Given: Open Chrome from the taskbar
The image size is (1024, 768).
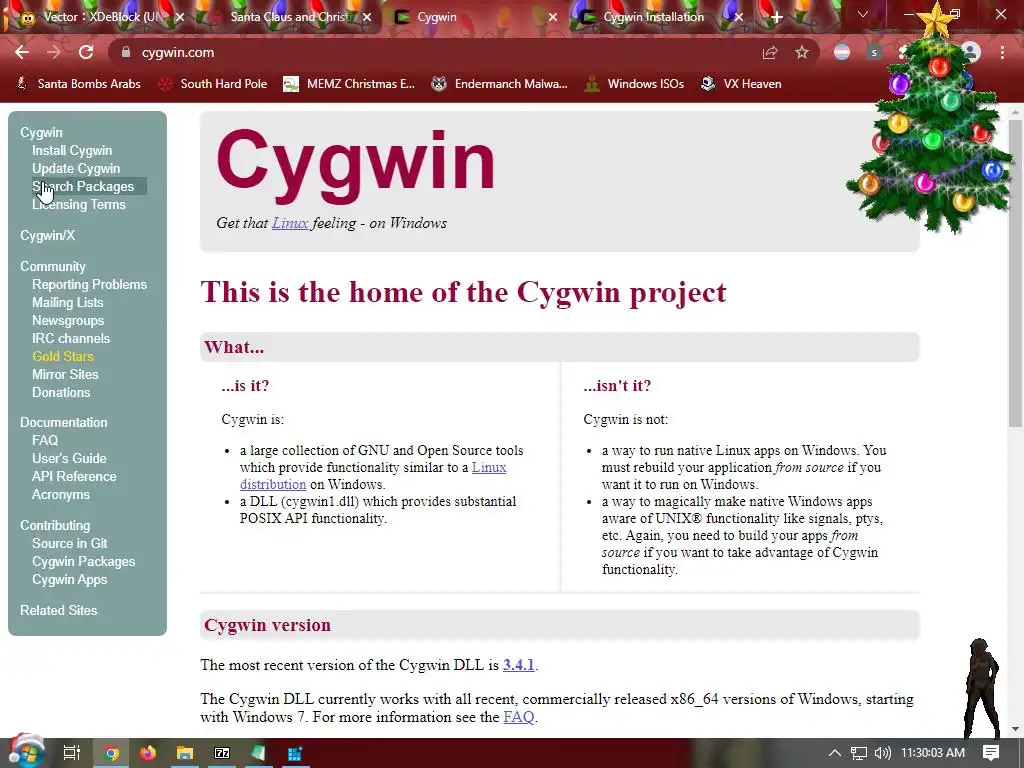Looking at the screenshot, I should [112, 753].
